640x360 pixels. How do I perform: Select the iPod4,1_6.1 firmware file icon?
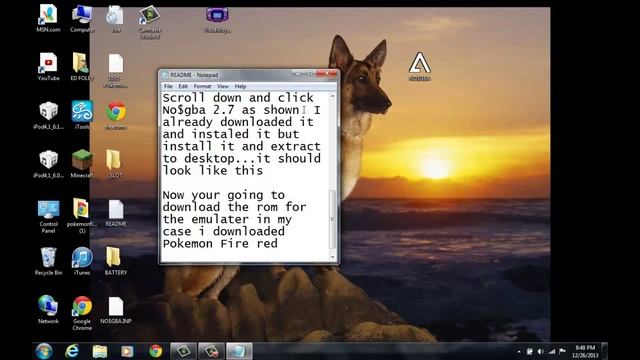click(x=48, y=115)
